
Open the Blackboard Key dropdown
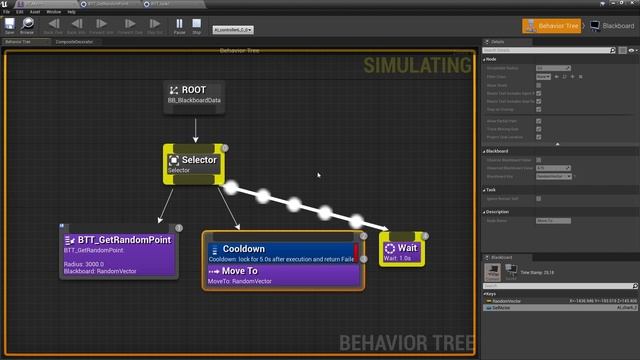coord(553,176)
